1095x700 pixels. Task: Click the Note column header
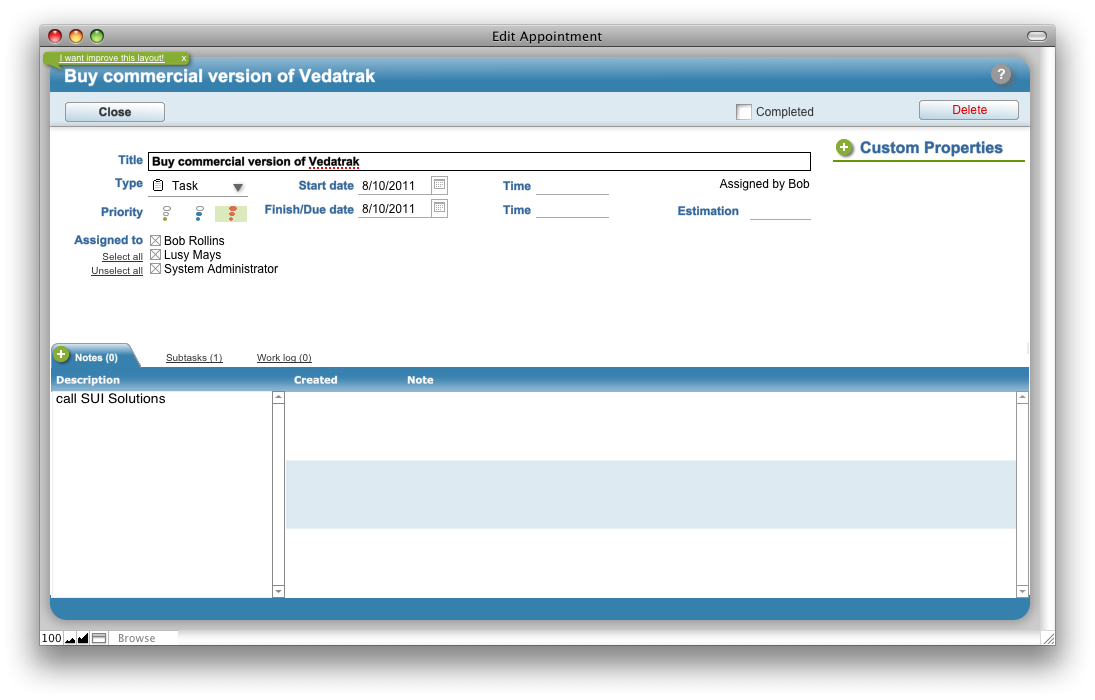[420, 380]
